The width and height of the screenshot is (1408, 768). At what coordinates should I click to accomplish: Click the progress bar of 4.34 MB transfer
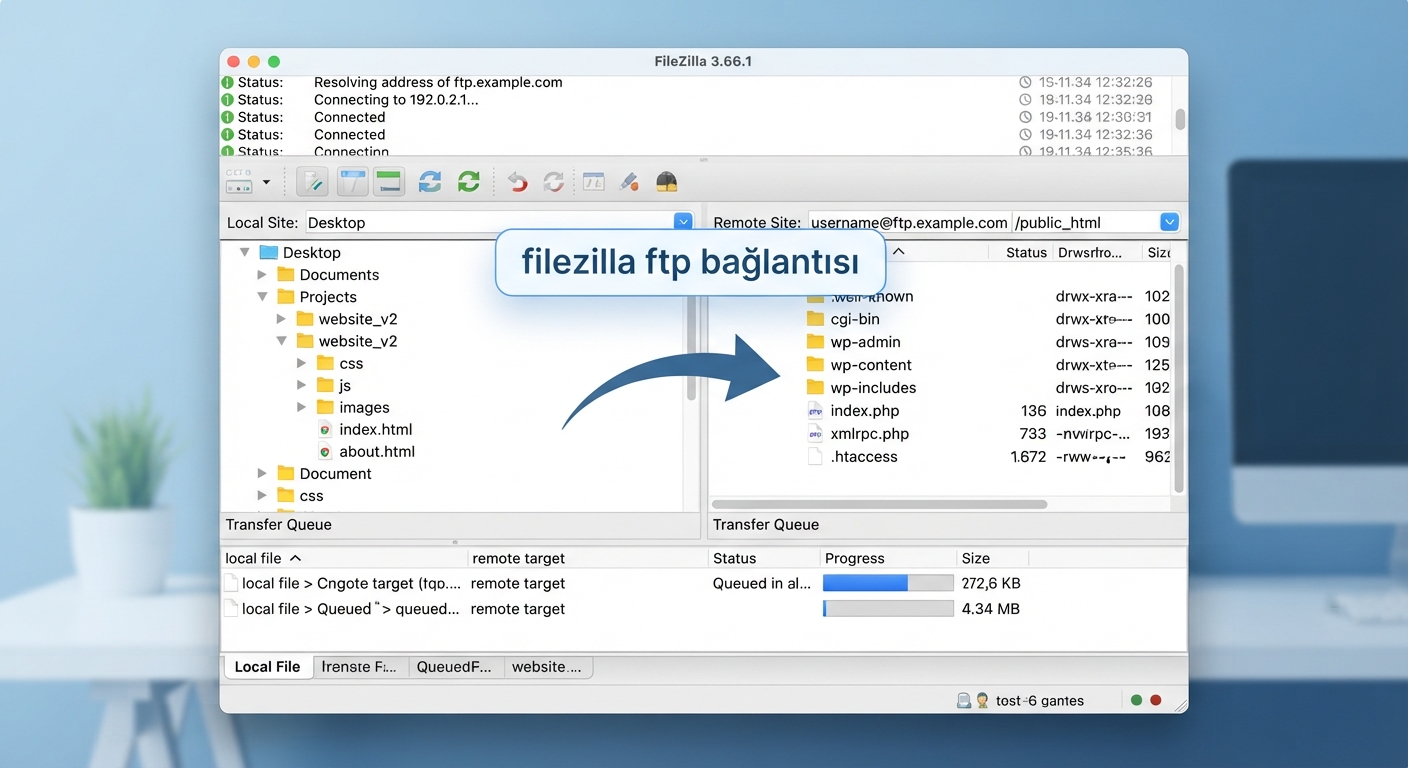888,608
